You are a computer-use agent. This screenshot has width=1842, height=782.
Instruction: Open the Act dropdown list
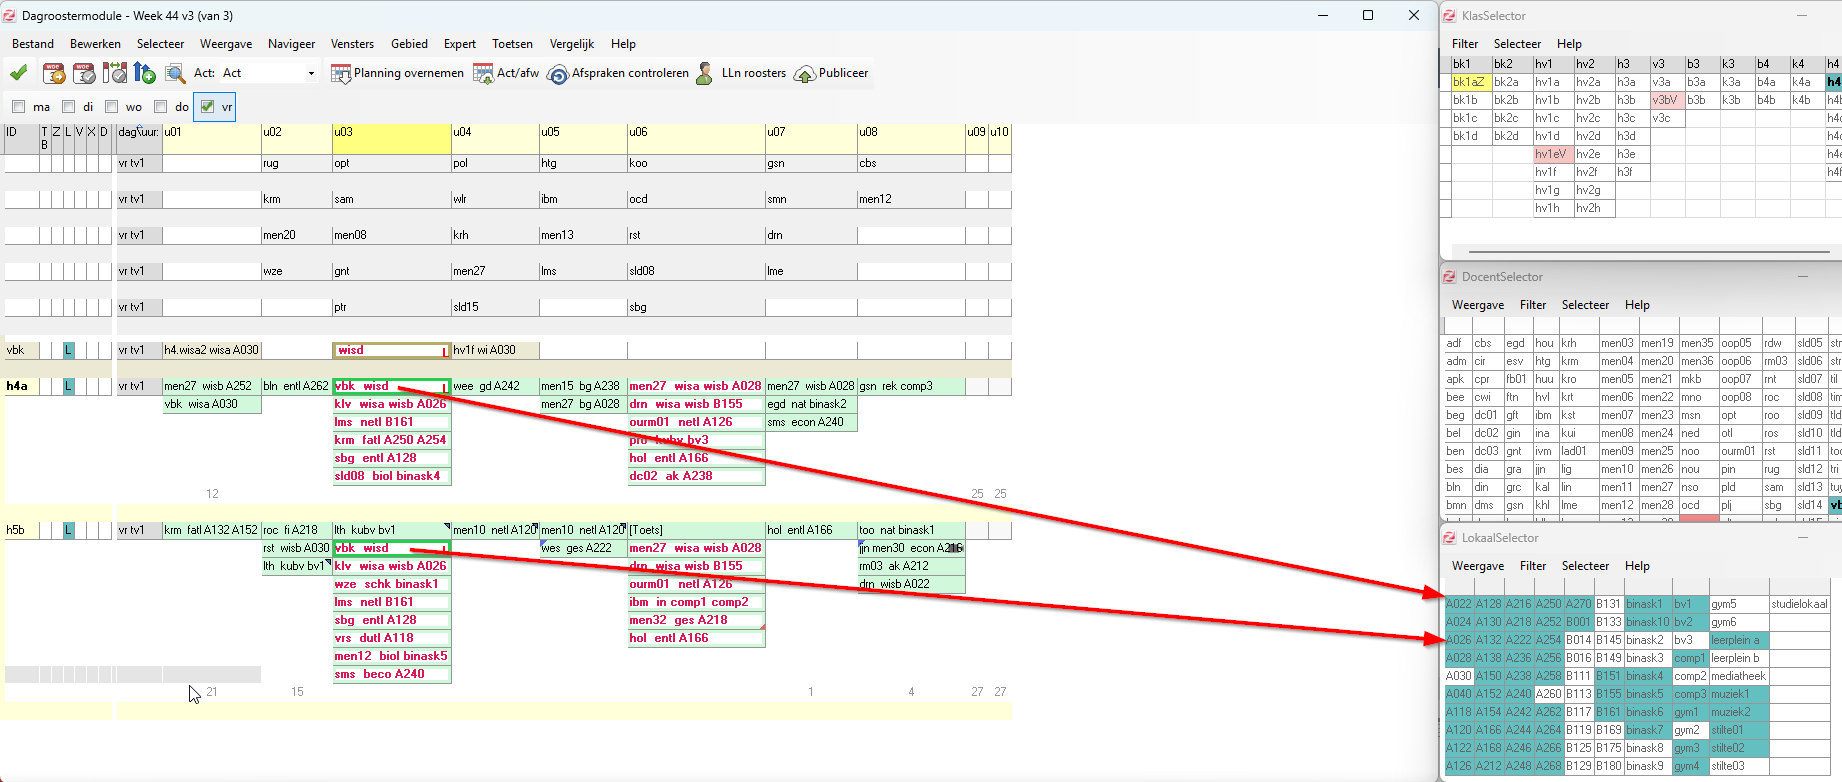pyautogui.click(x=310, y=73)
